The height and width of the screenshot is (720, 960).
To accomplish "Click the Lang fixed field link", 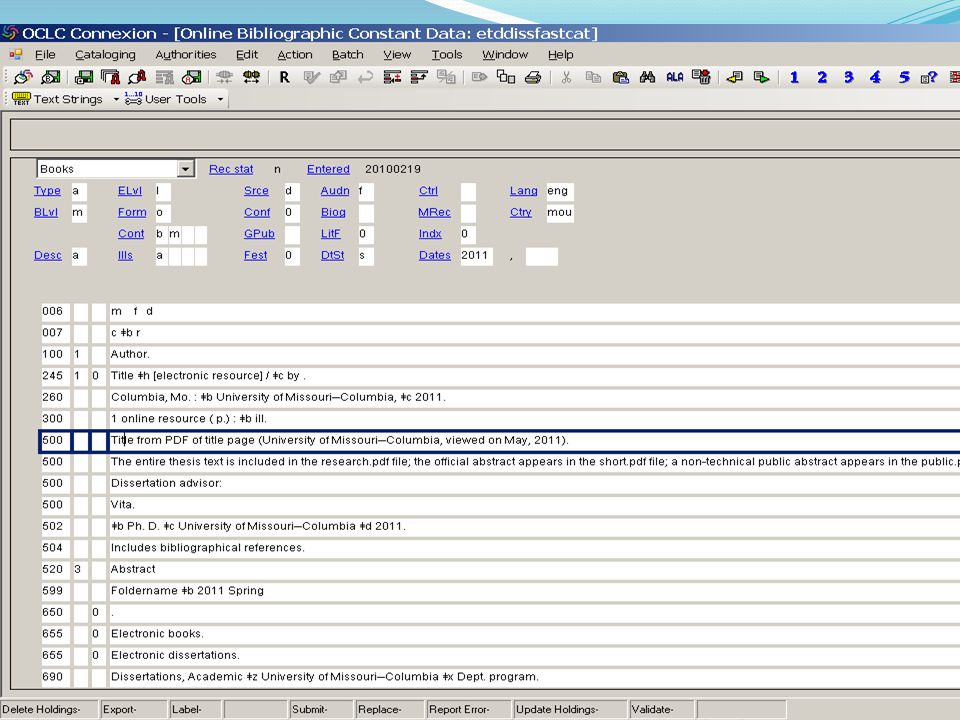I will [523, 190].
